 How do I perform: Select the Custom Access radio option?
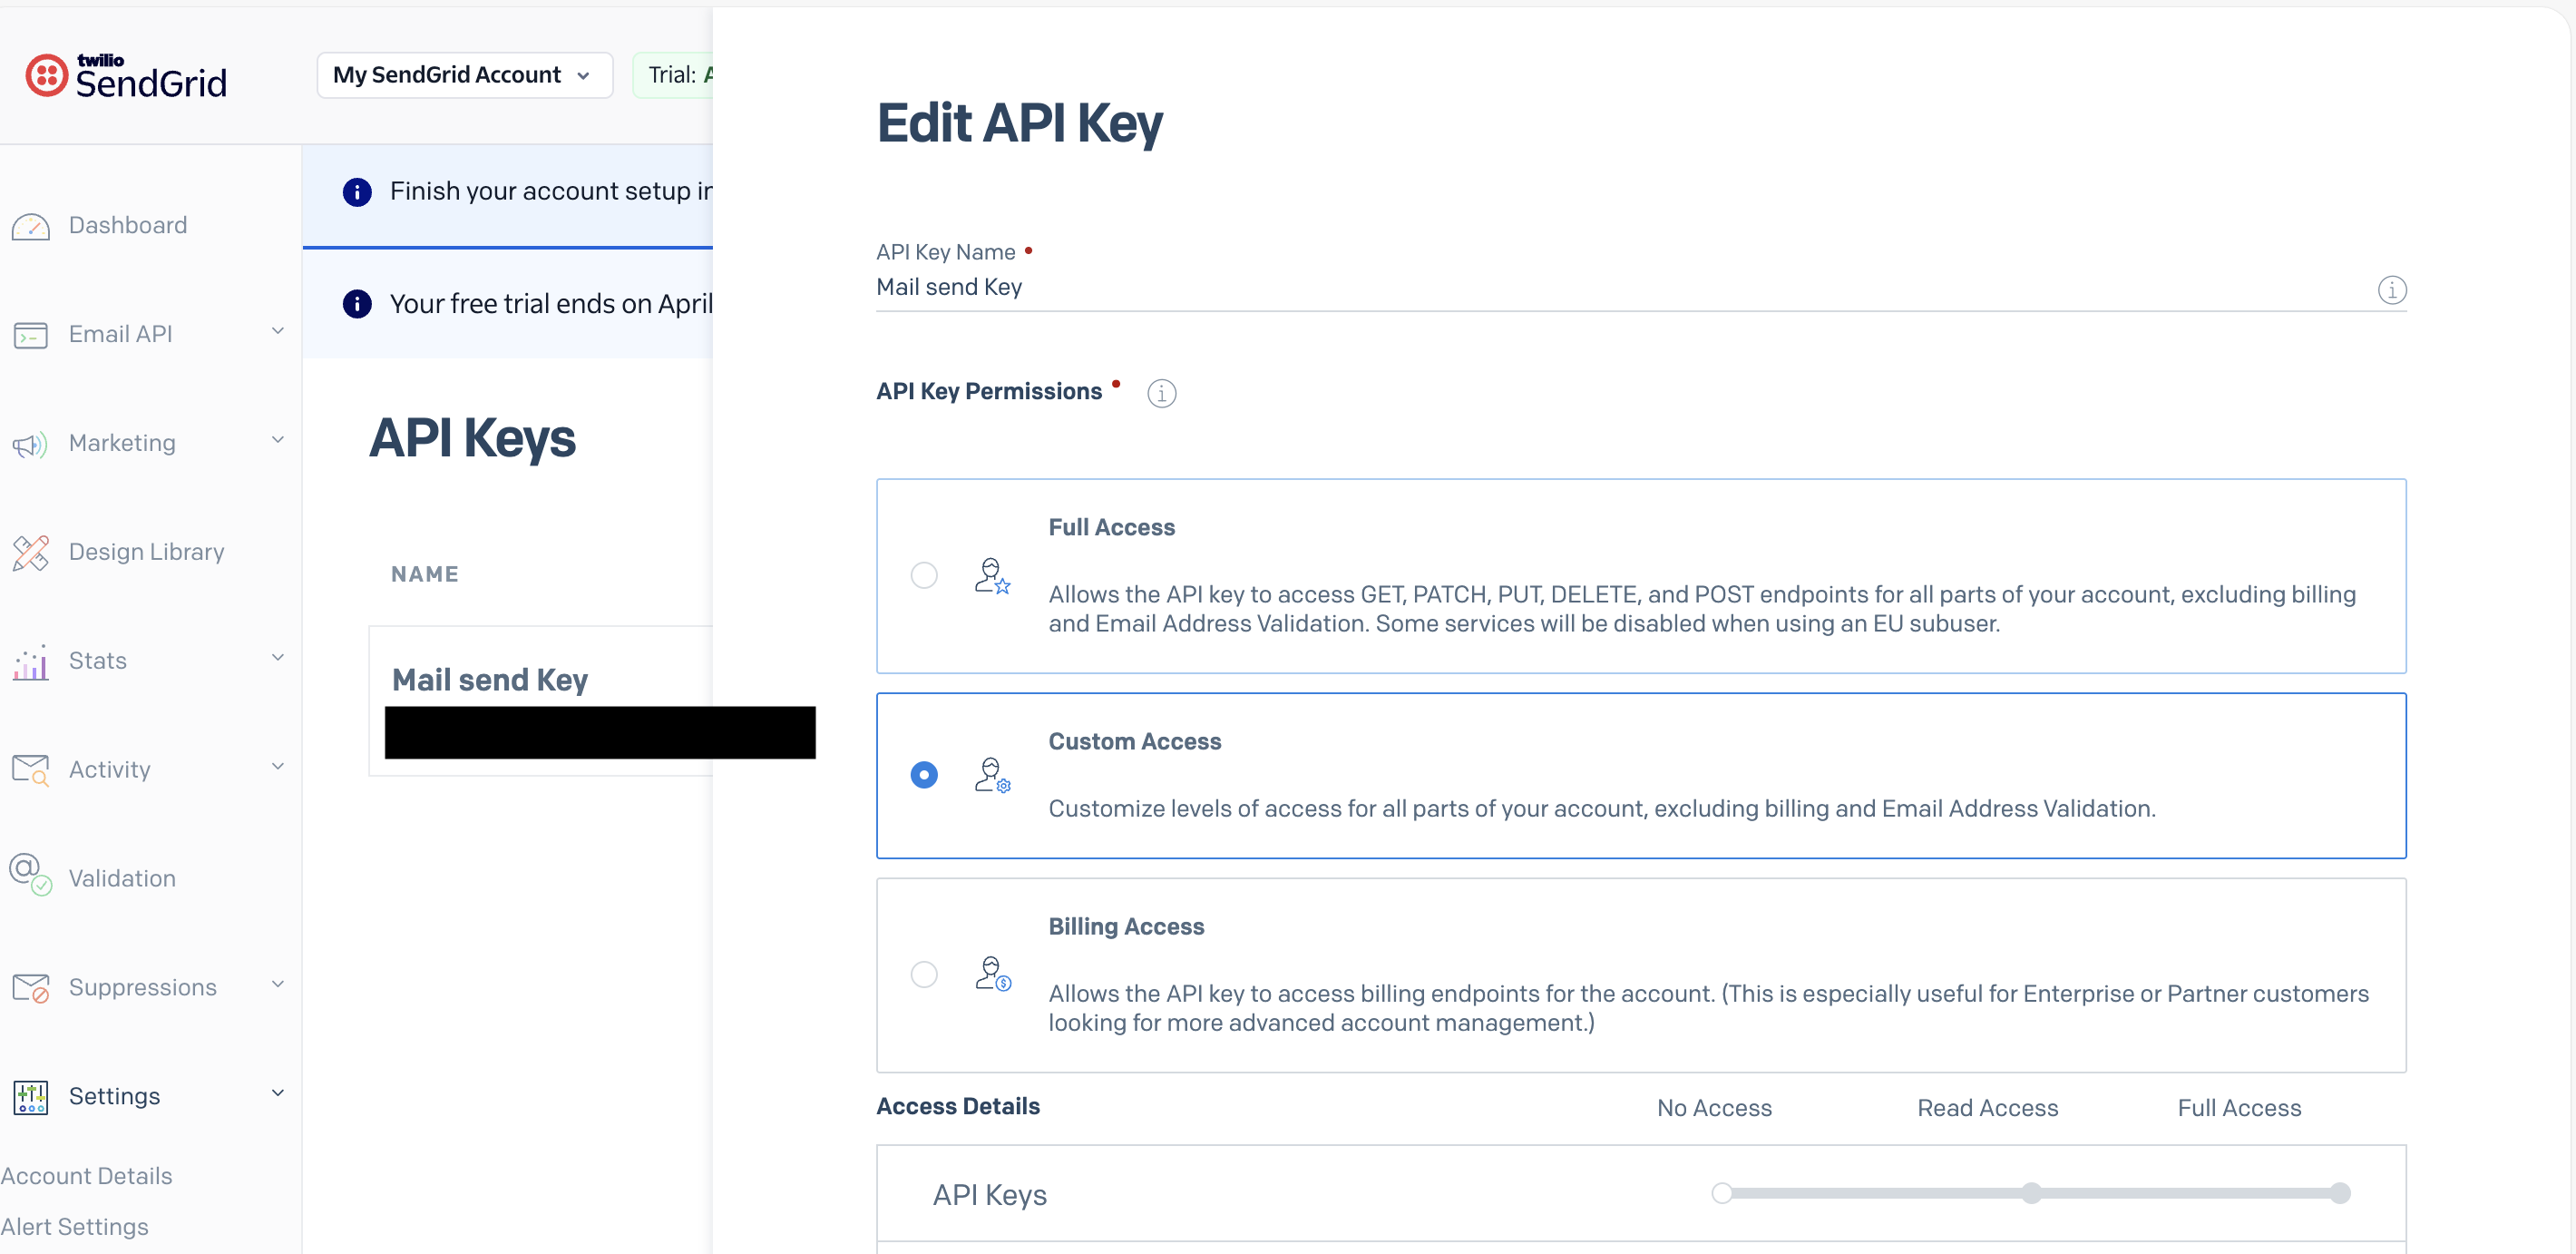pyautogui.click(x=924, y=775)
